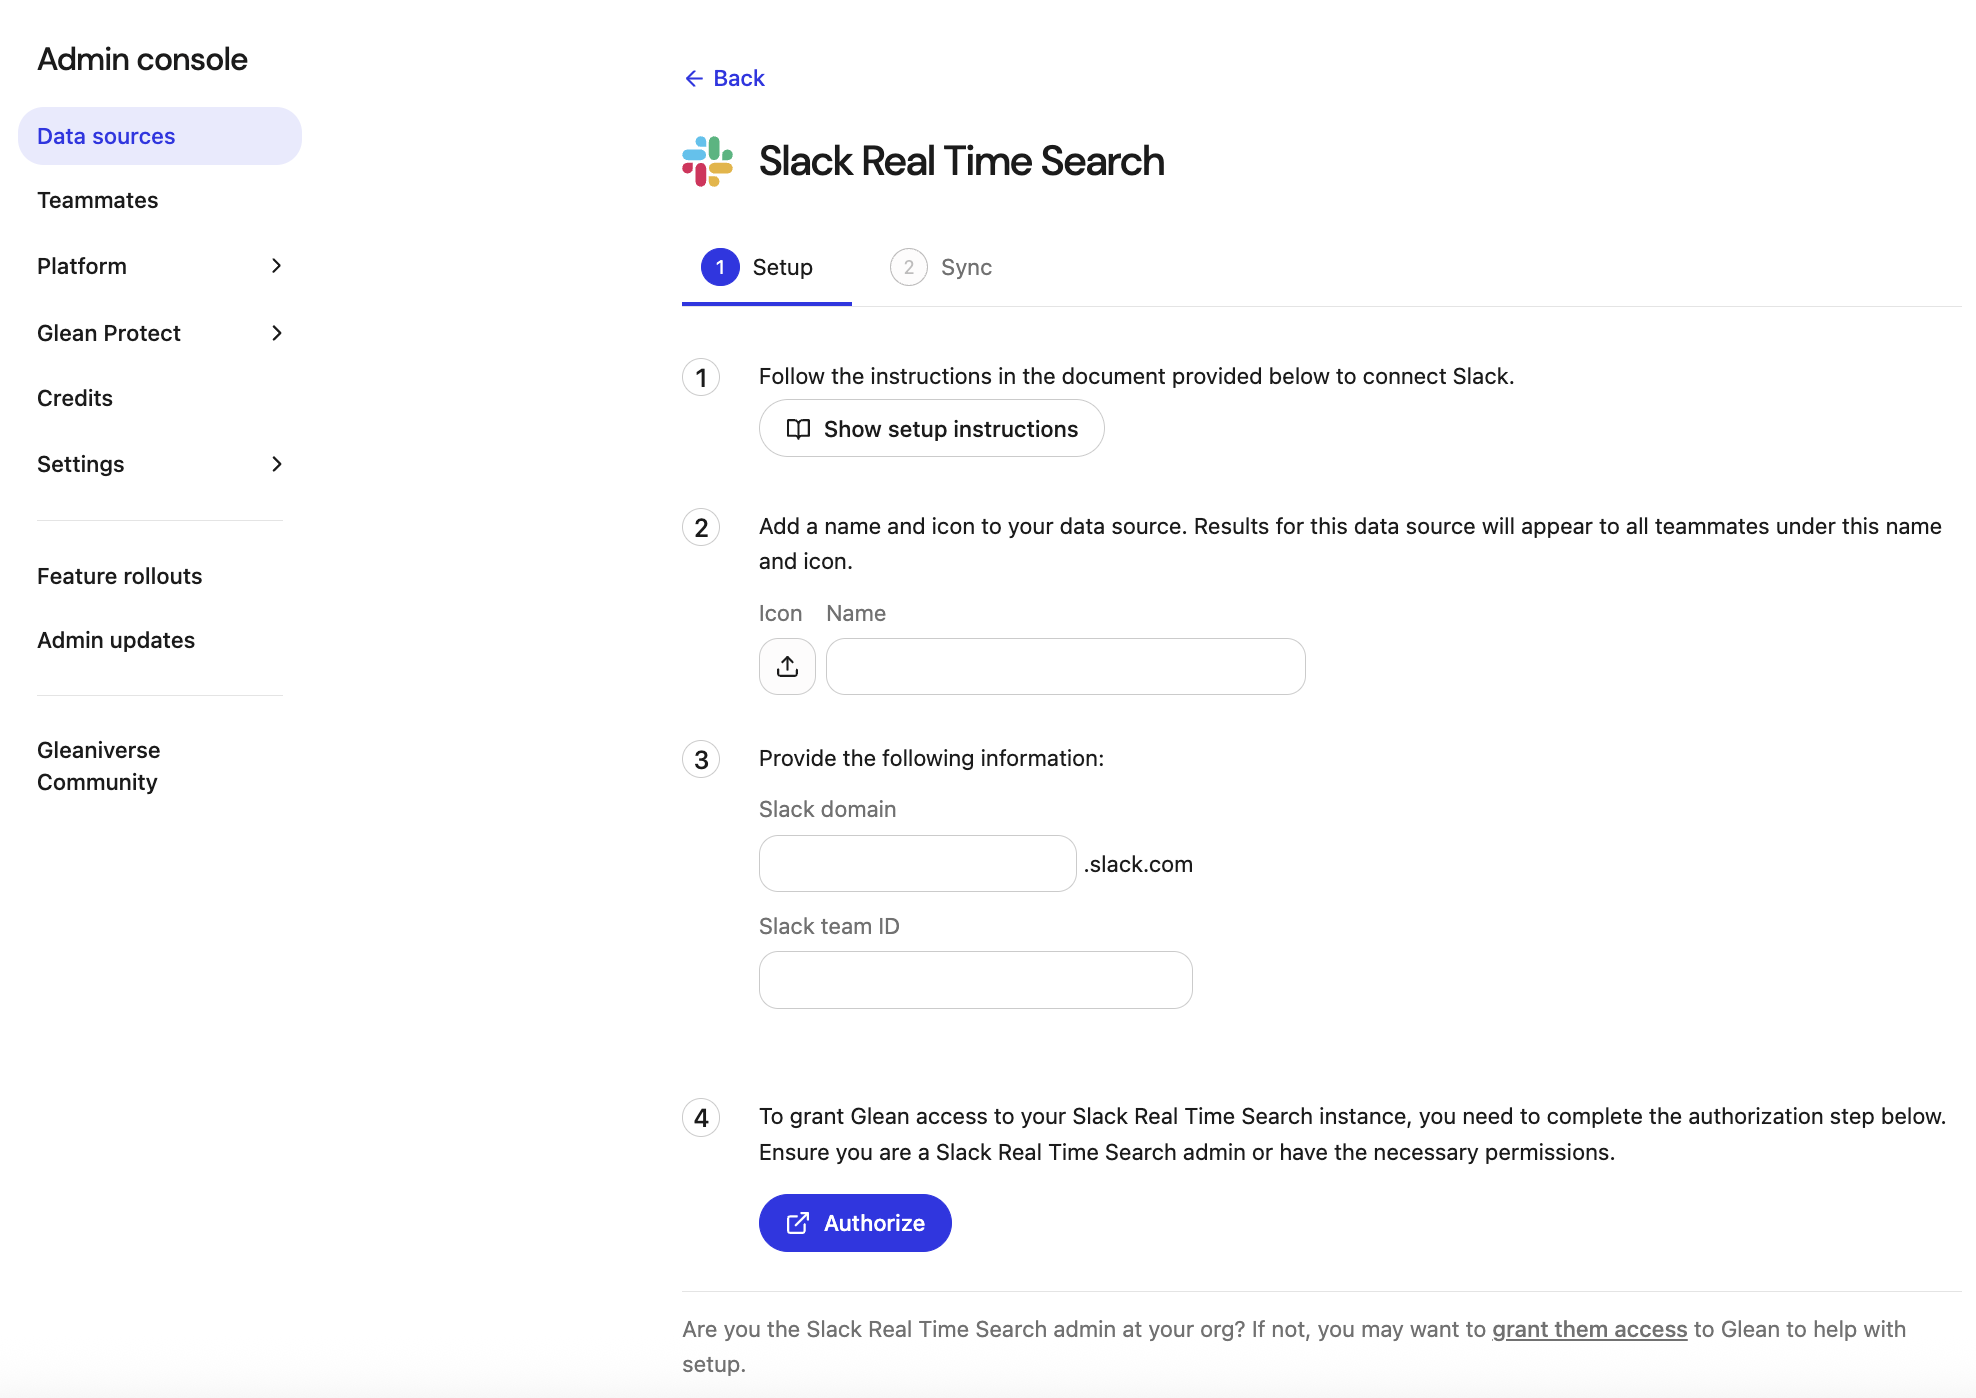1976x1398 pixels.
Task: Click the numbered badge on the Setup step
Action: (x=719, y=267)
